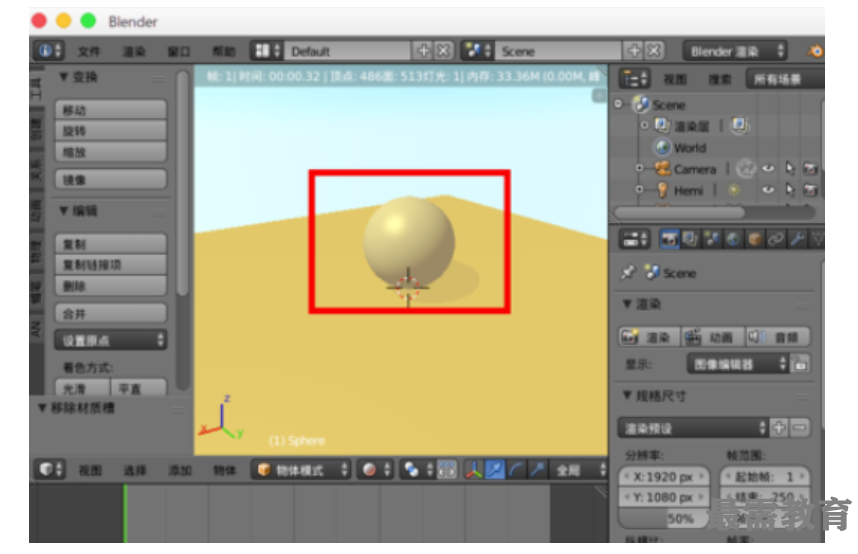The width and height of the screenshot is (858, 554).
Task: Toggle Hemi selectability cursor icon
Action: click(x=790, y=190)
